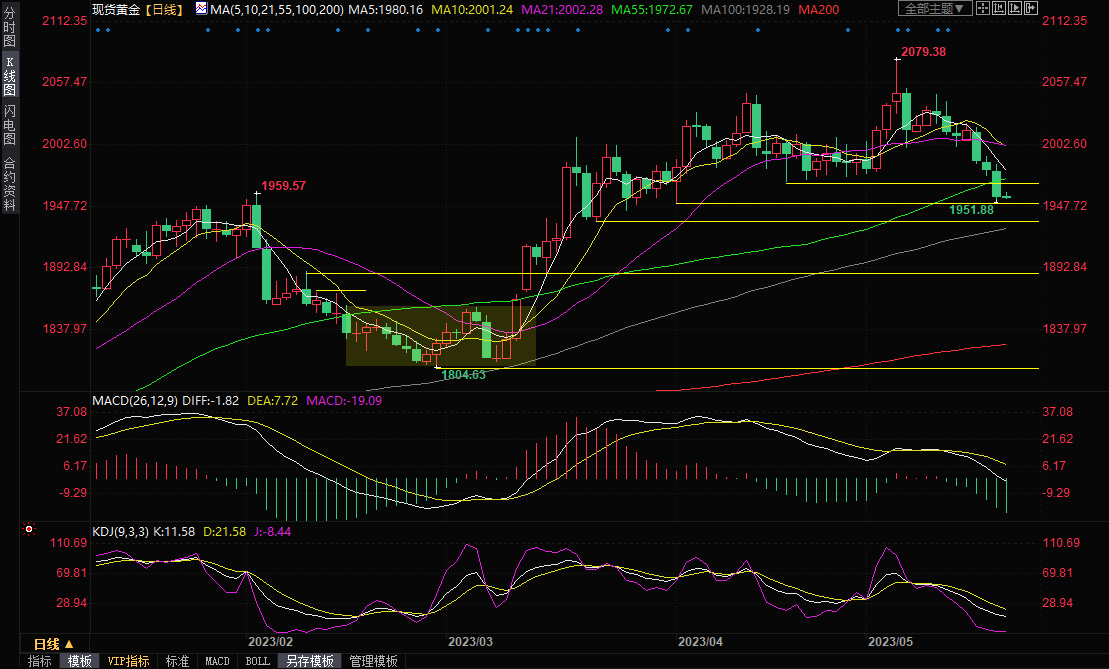
Task: Open 闪电图 from the left sidebar
Action: point(9,124)
